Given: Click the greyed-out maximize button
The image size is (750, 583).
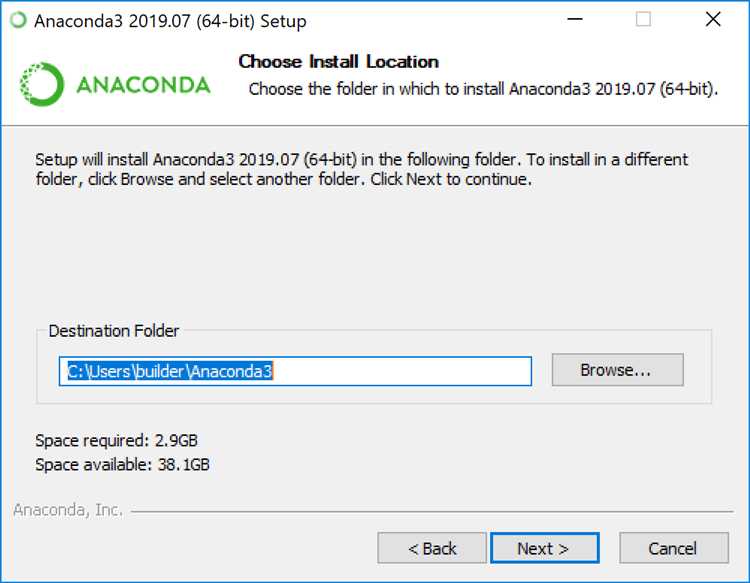Looking at the screenshot, I should click(x=643, y=20).
